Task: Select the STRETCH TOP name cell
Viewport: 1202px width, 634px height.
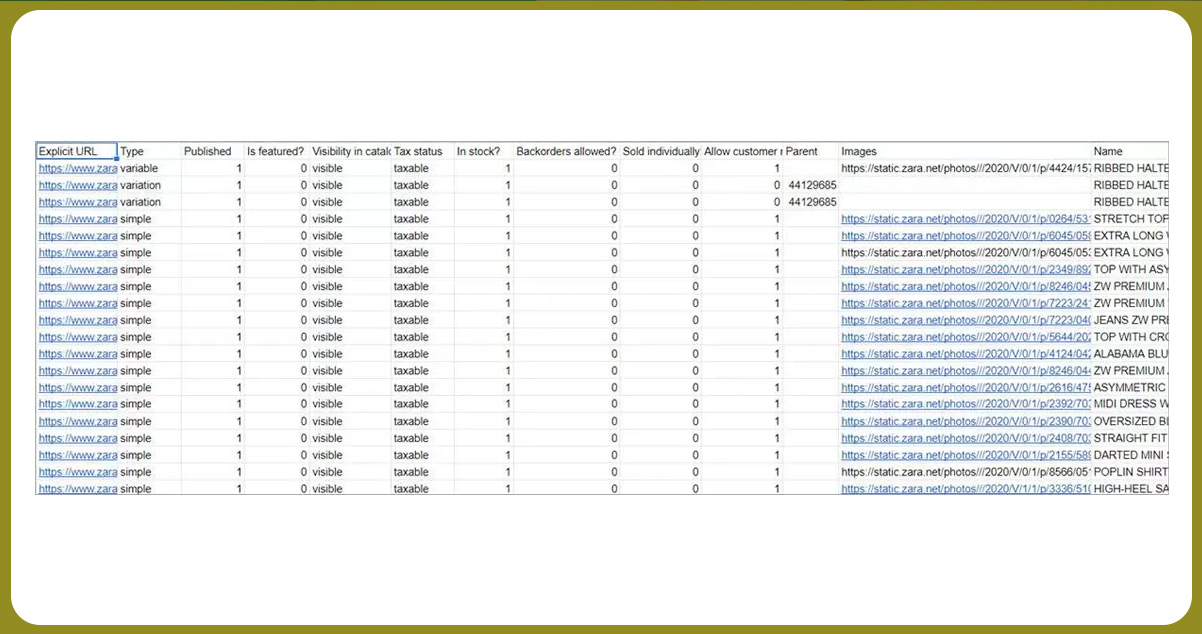Action: [x=1130, y=219]
